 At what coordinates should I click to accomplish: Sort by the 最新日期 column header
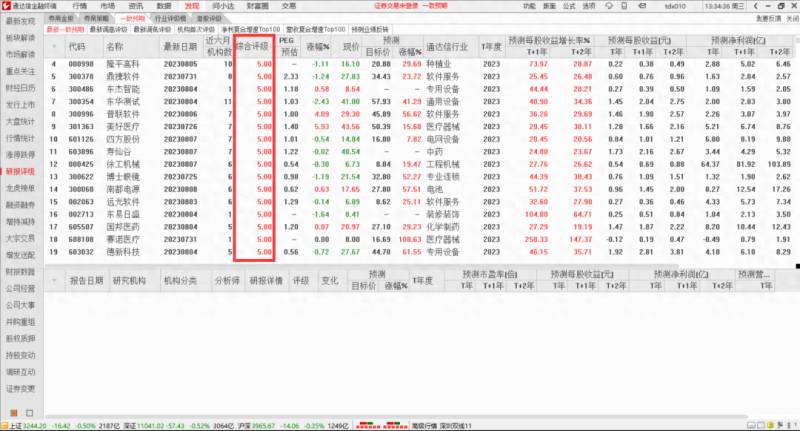click(x=180, y=46)
